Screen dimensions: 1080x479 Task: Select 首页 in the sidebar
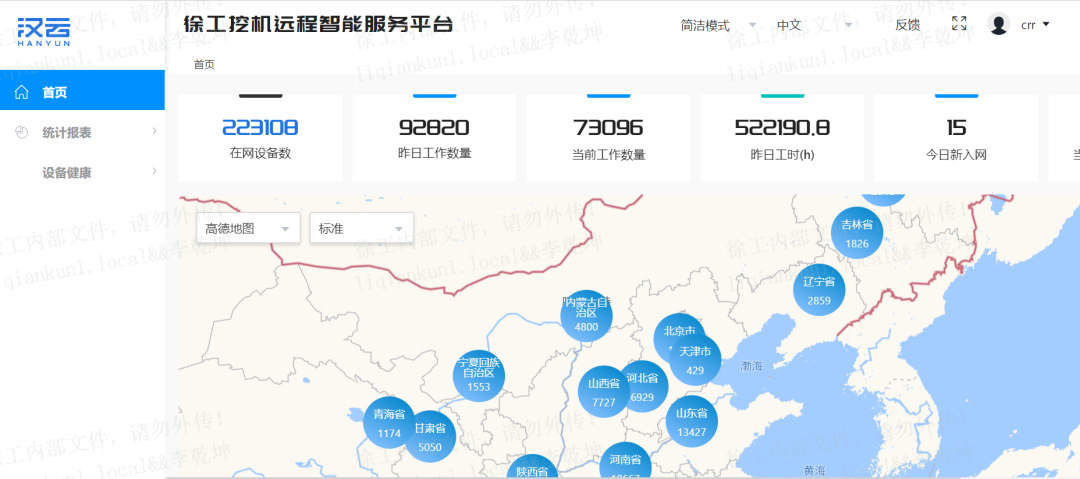click(82, 90)
